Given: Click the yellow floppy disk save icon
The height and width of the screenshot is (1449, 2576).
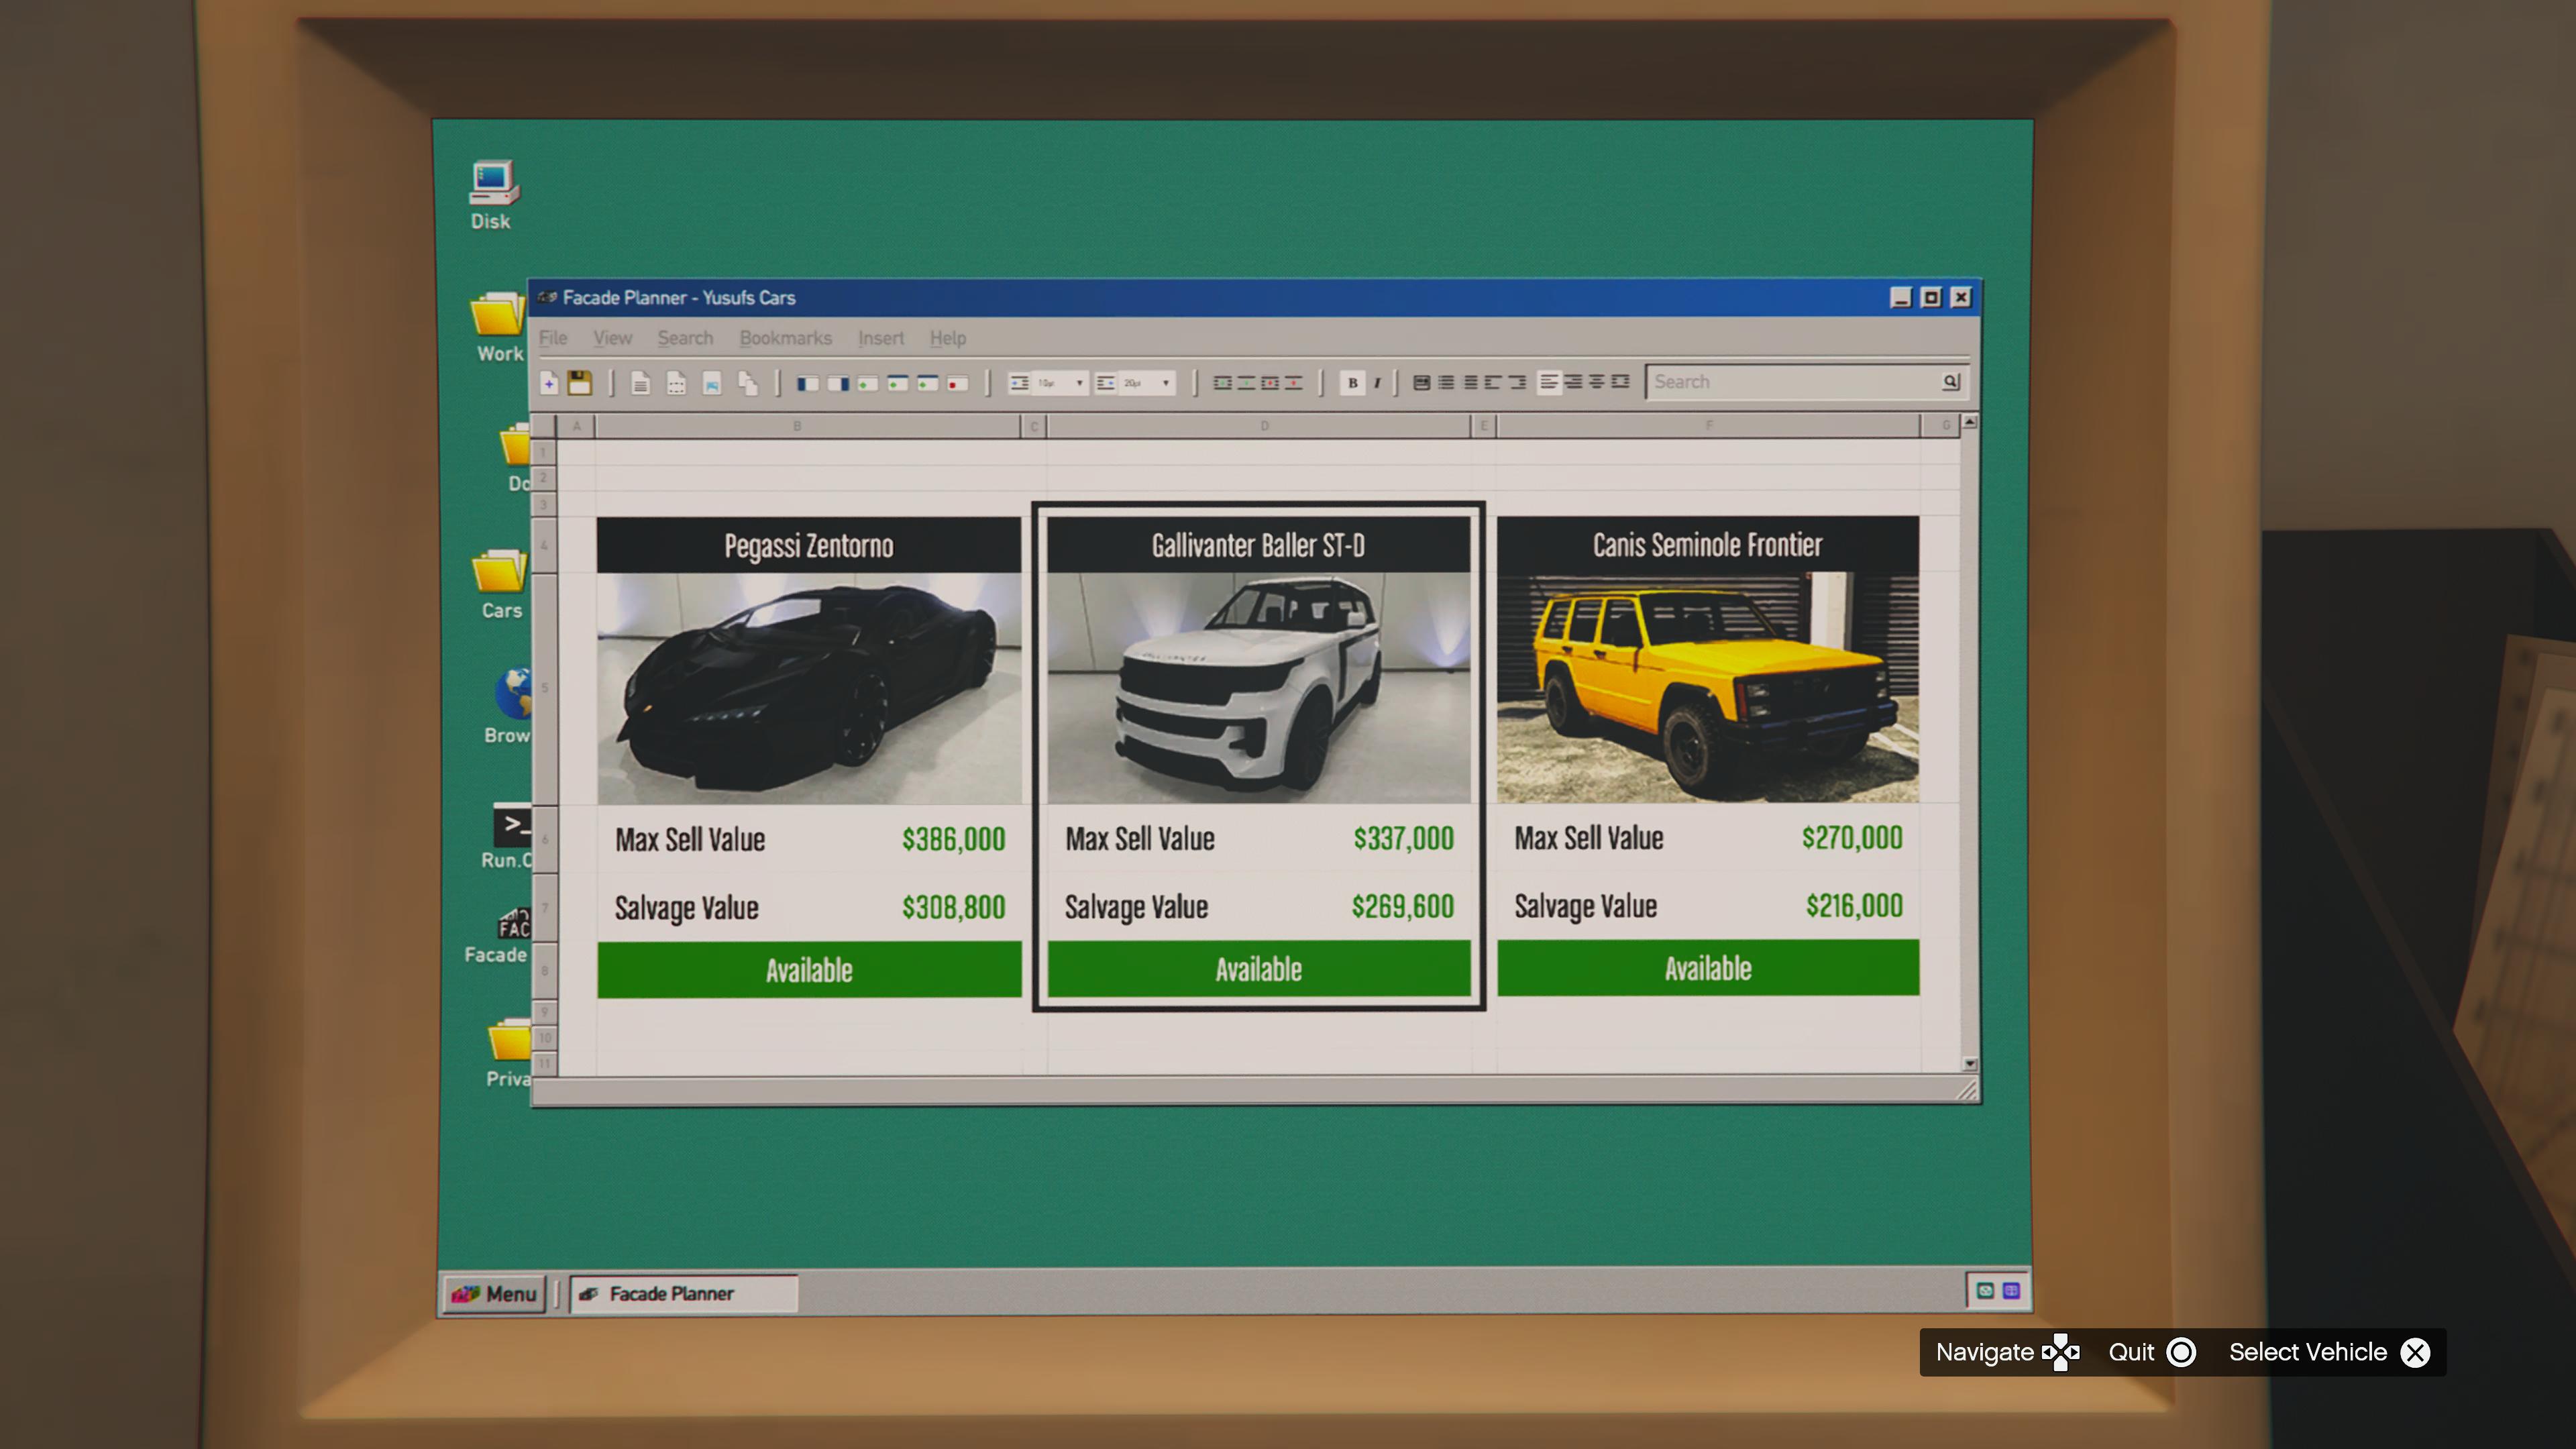Looking at the screenshot, I should coord(580,383).
